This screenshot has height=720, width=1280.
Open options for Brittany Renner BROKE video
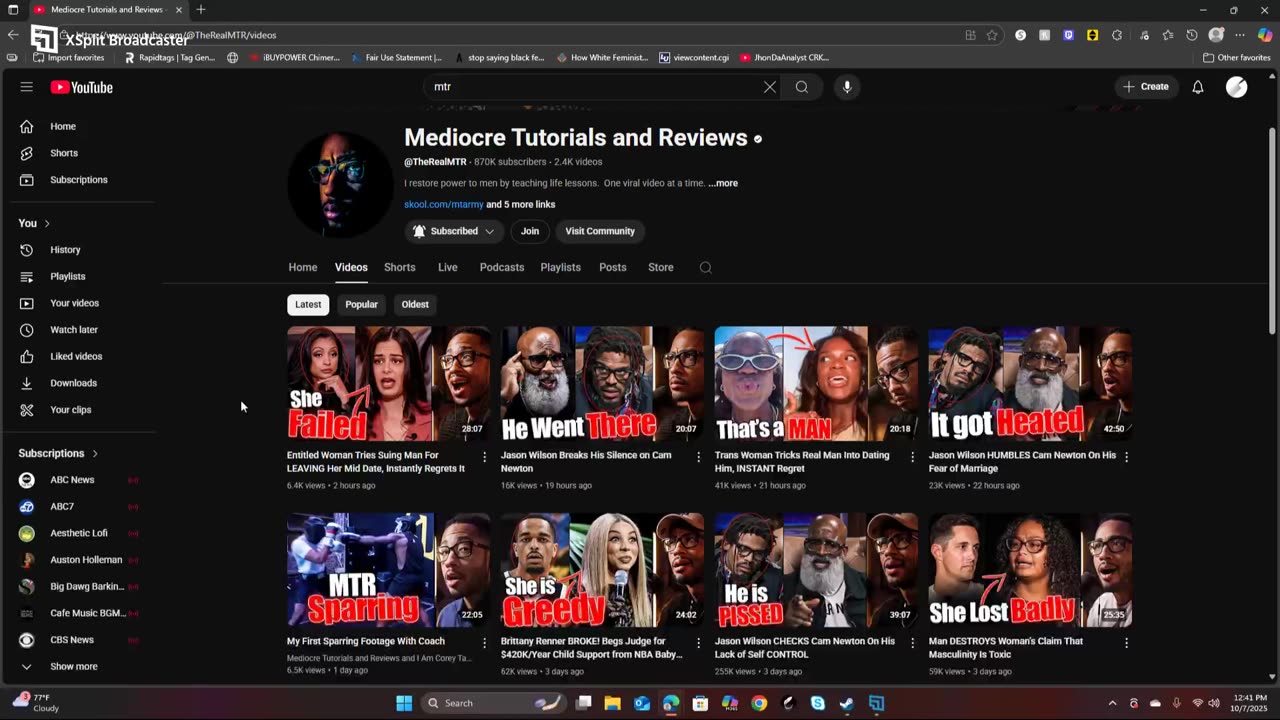tap(699, 644)
